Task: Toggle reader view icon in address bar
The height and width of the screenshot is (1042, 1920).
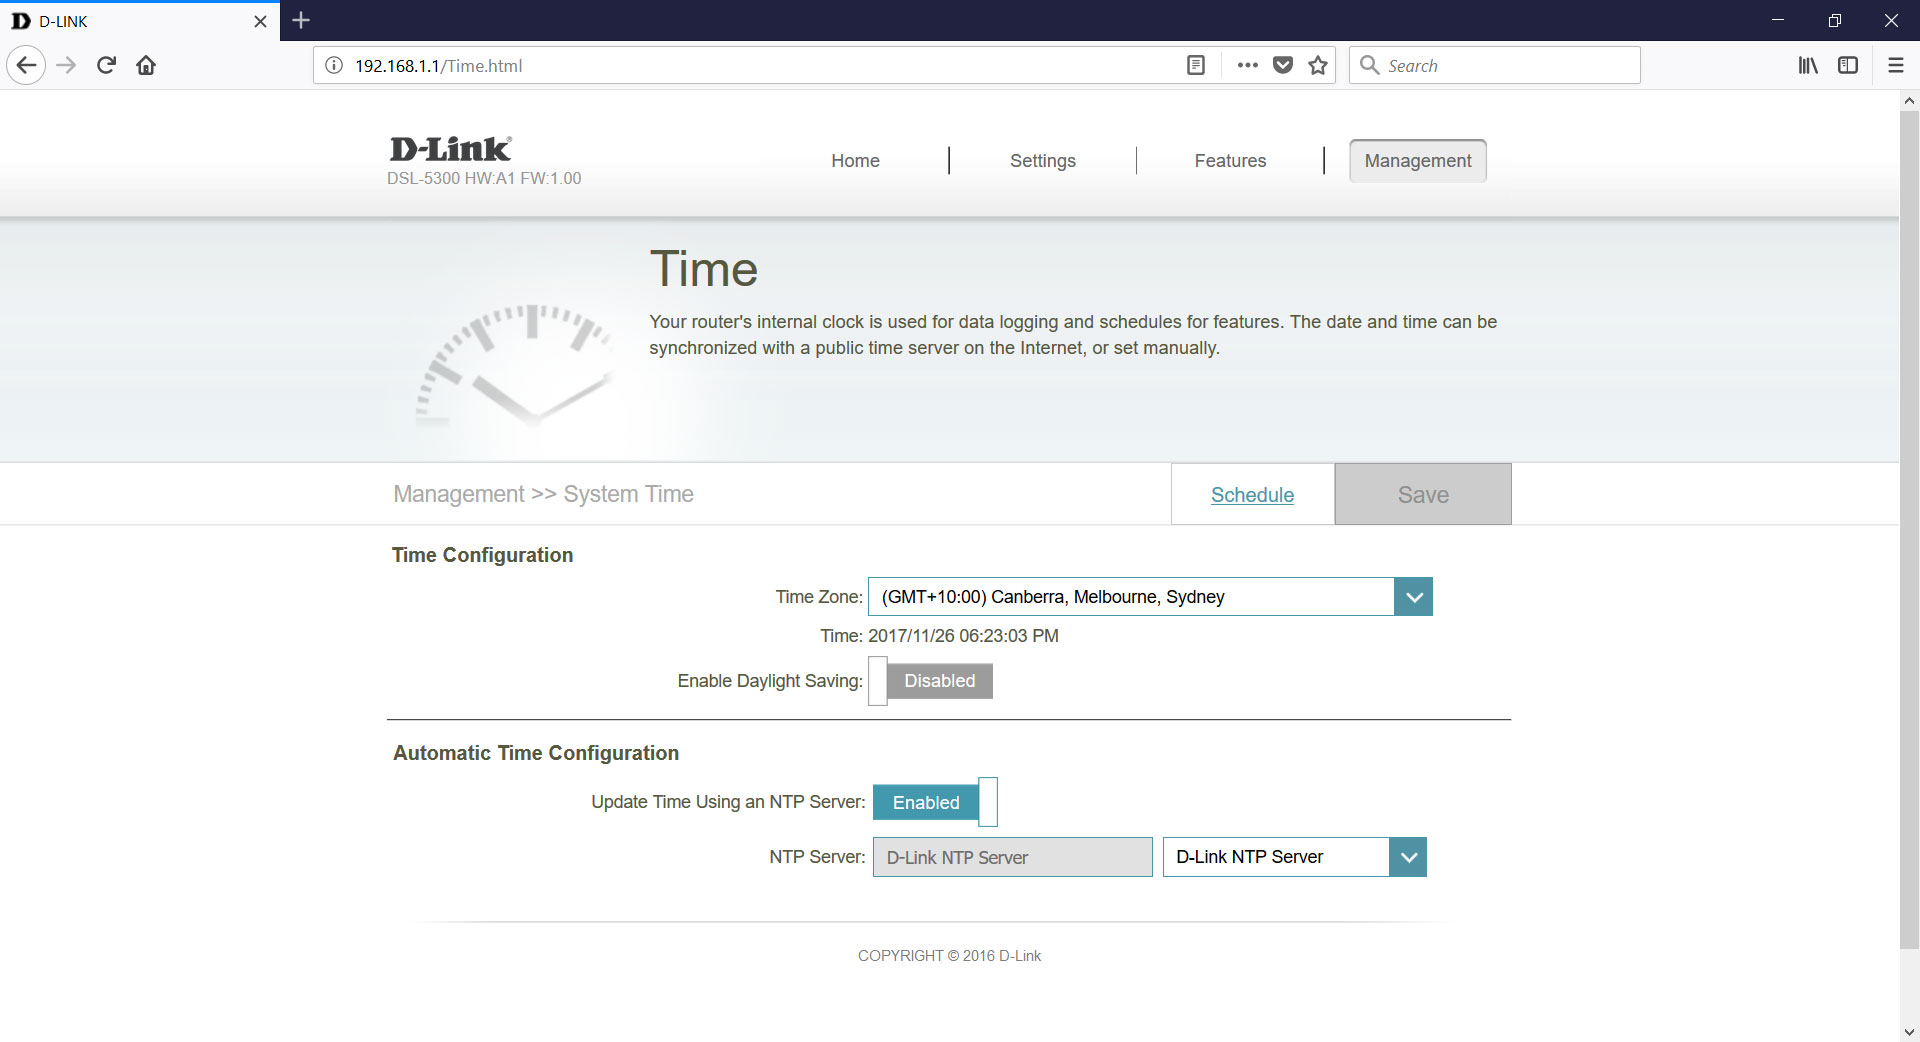Action: [1195, 66]
